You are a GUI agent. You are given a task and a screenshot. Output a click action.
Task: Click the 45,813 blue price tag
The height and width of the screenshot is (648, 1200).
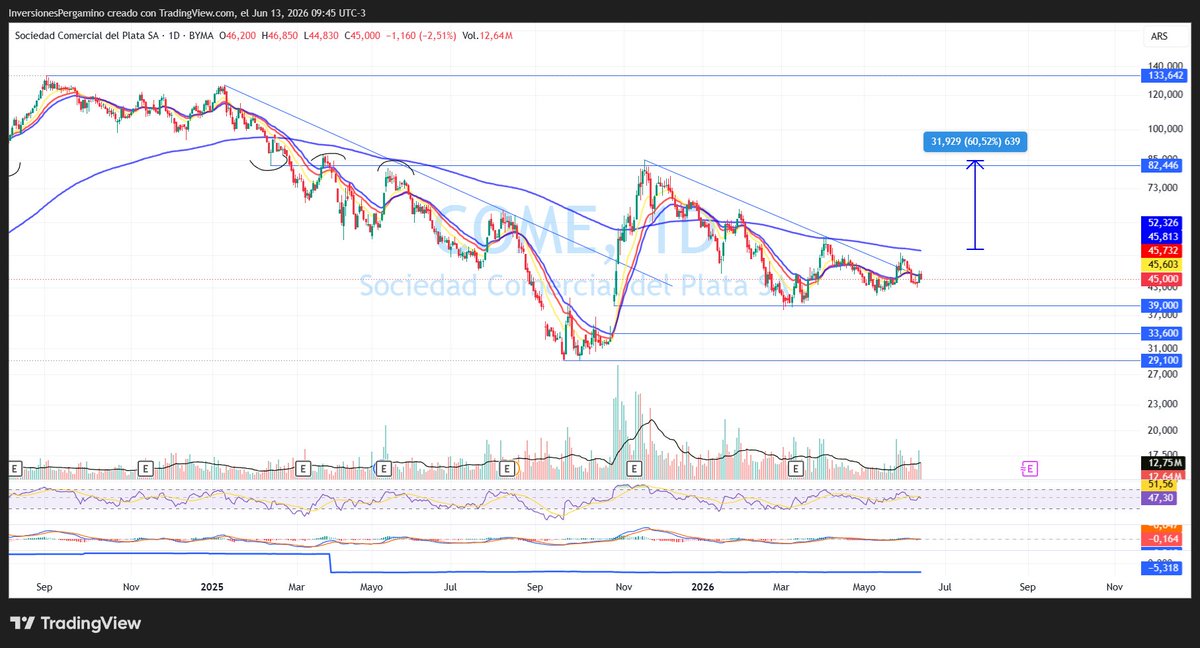tap(1165, 236)
